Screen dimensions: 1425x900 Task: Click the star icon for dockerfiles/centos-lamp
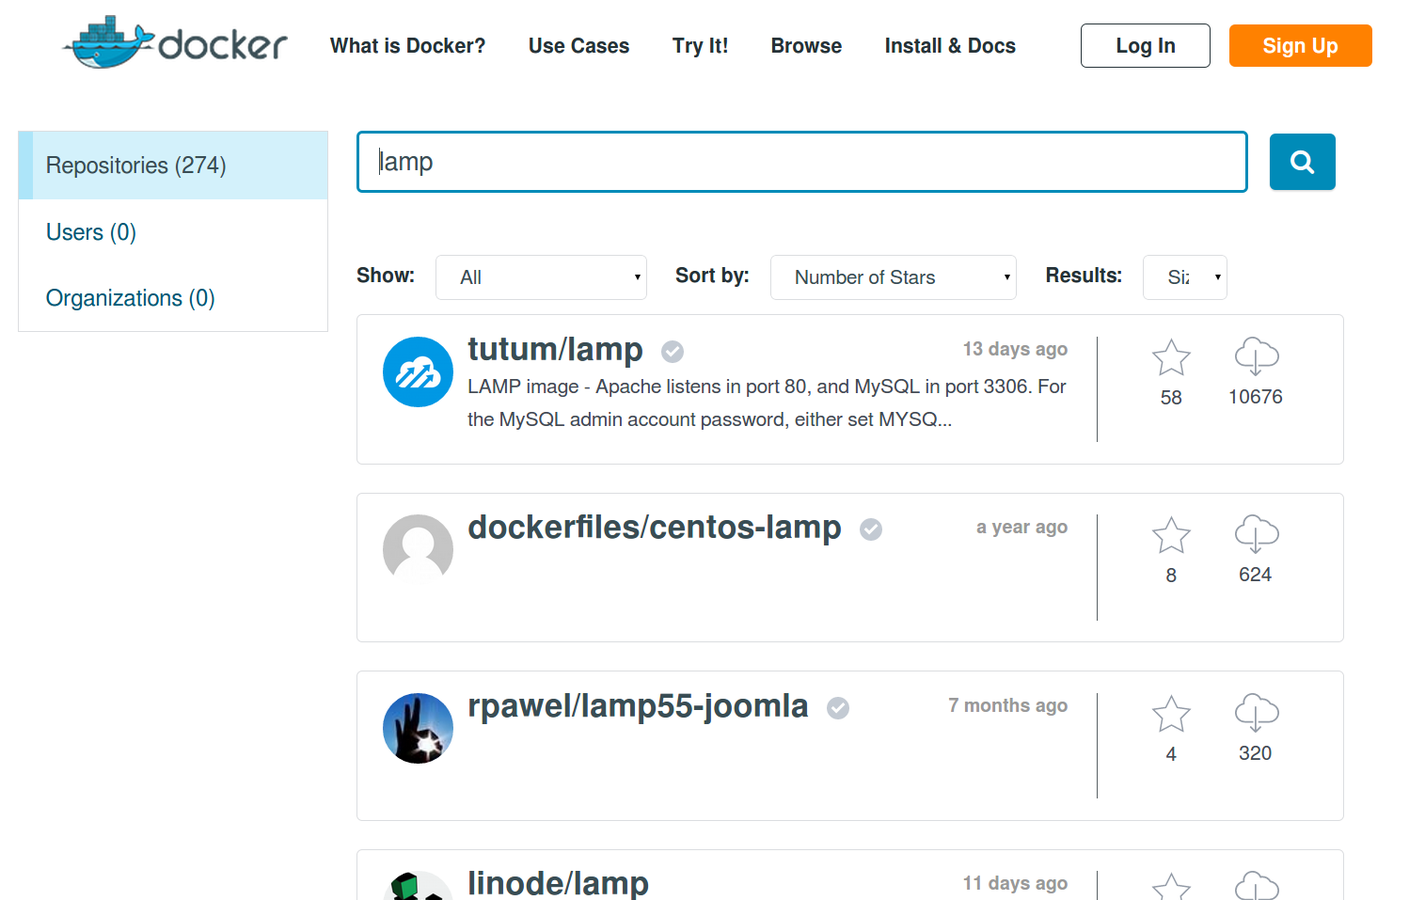(1171, 535)
